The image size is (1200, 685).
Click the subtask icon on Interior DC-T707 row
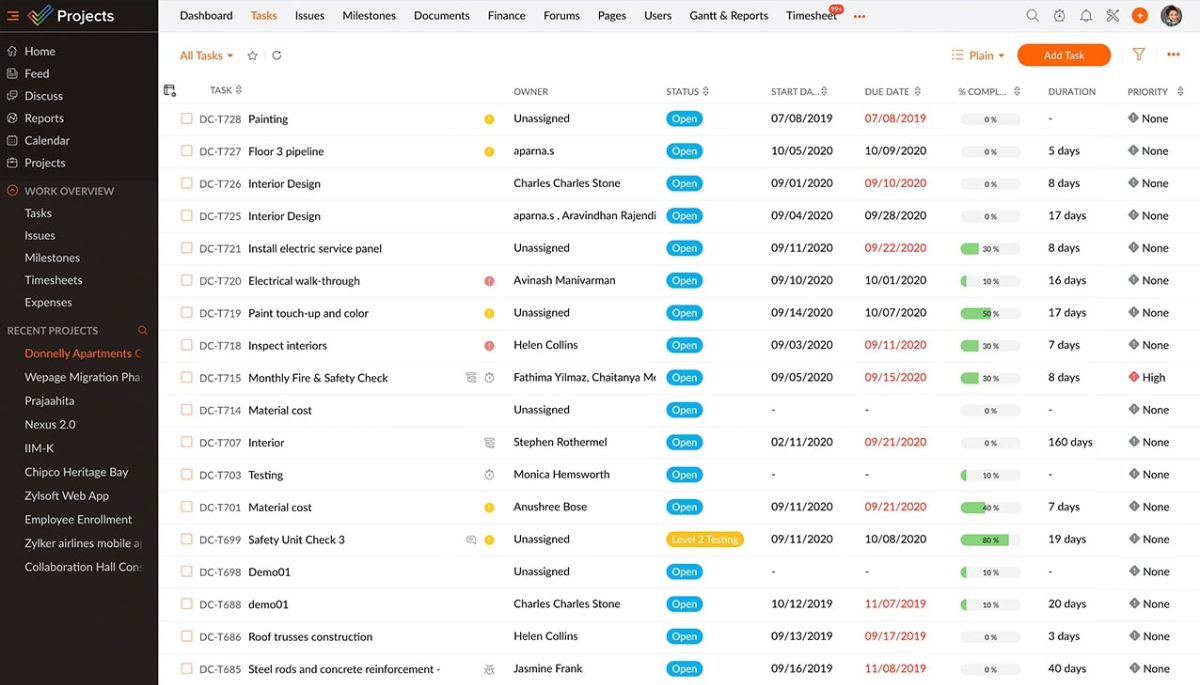(x=489, y=442)
